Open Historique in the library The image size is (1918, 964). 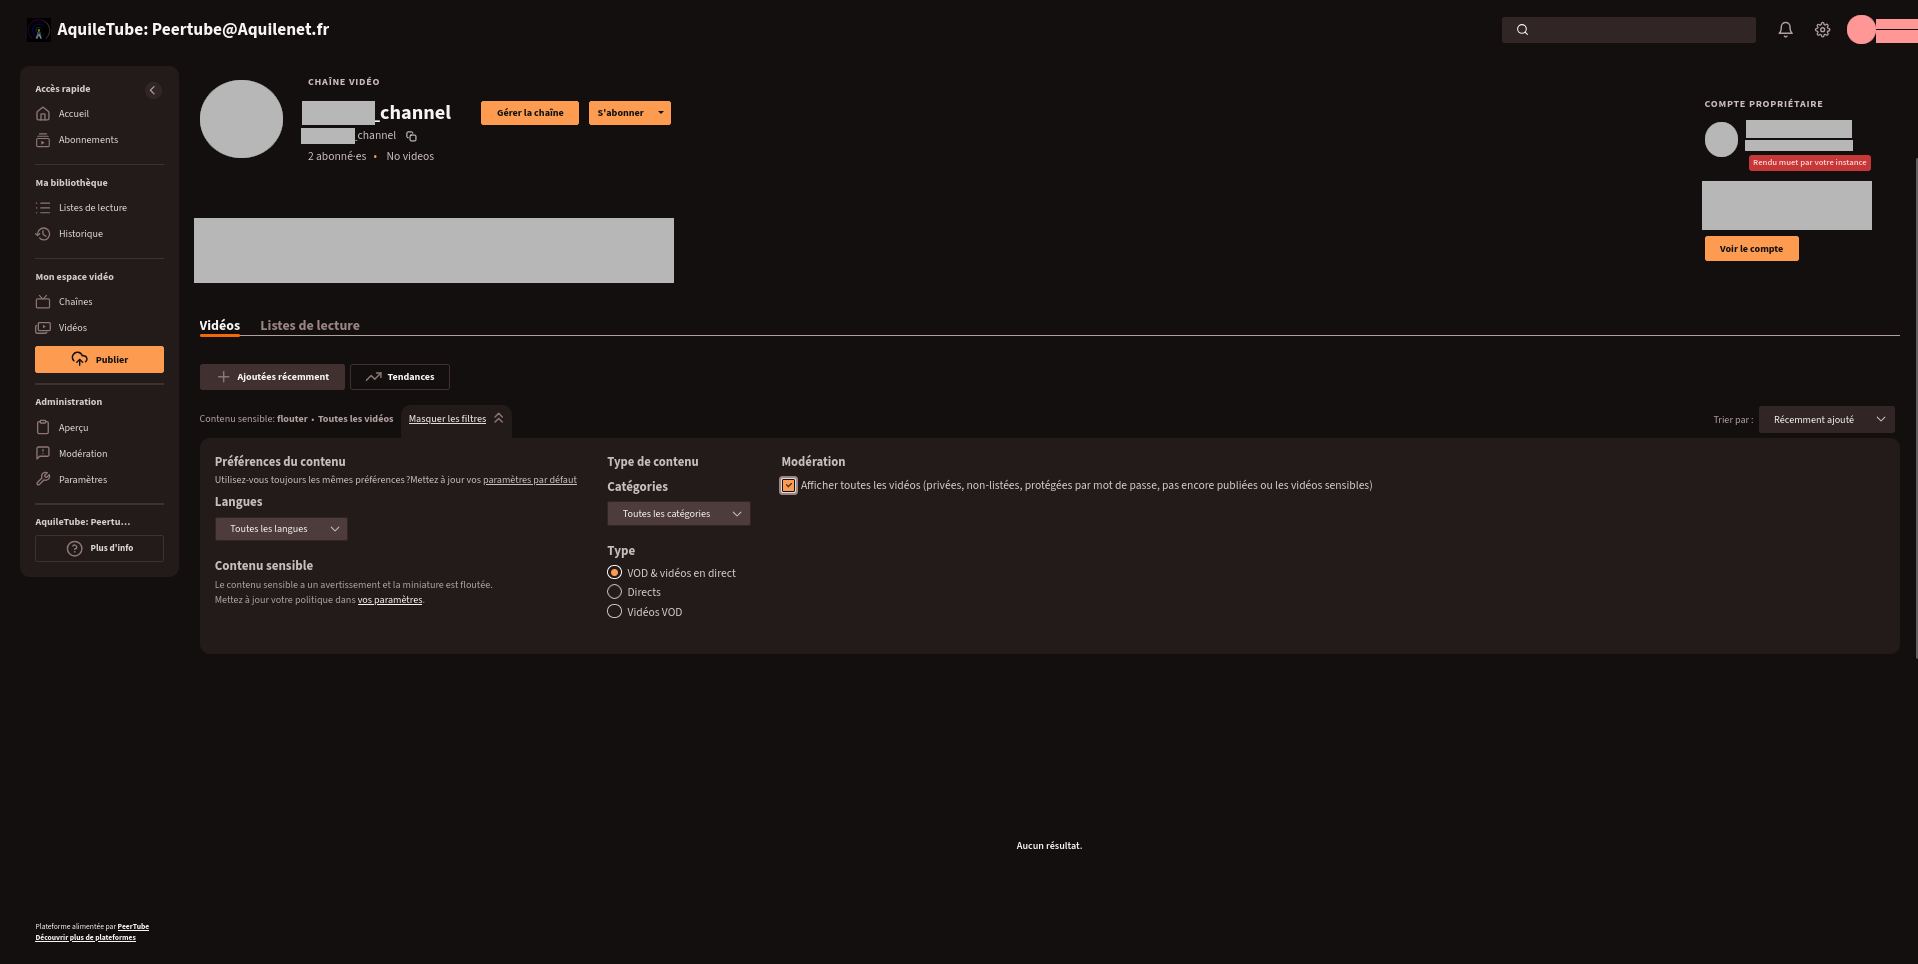pos(80,234)
